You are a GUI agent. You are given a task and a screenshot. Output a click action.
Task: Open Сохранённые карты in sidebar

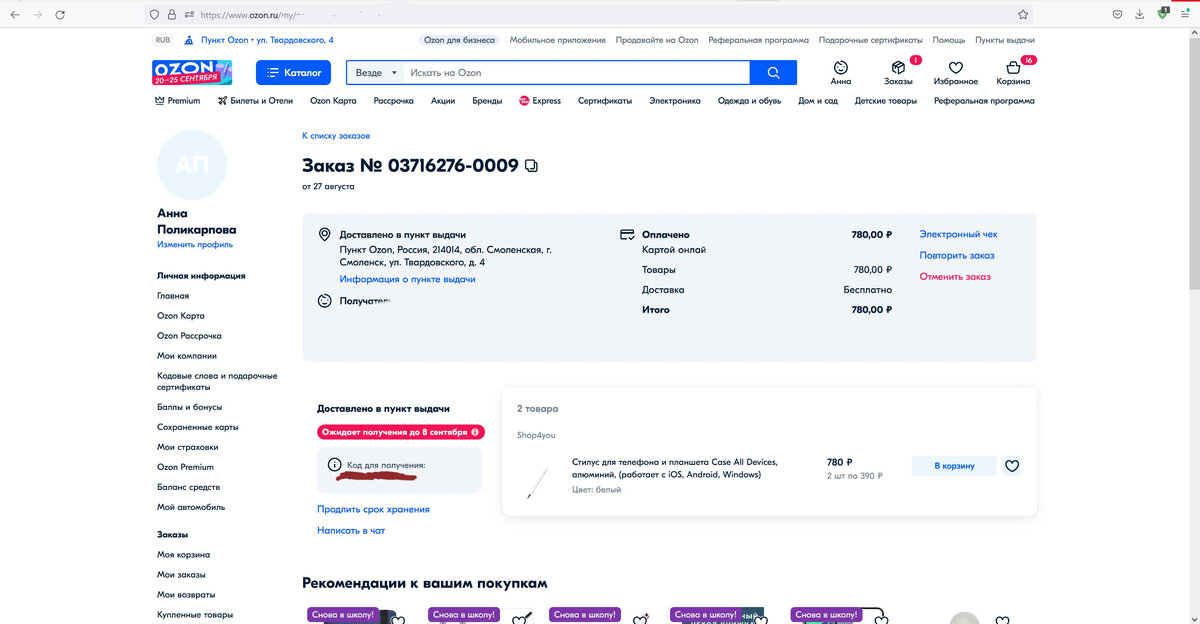click(198, 427)
